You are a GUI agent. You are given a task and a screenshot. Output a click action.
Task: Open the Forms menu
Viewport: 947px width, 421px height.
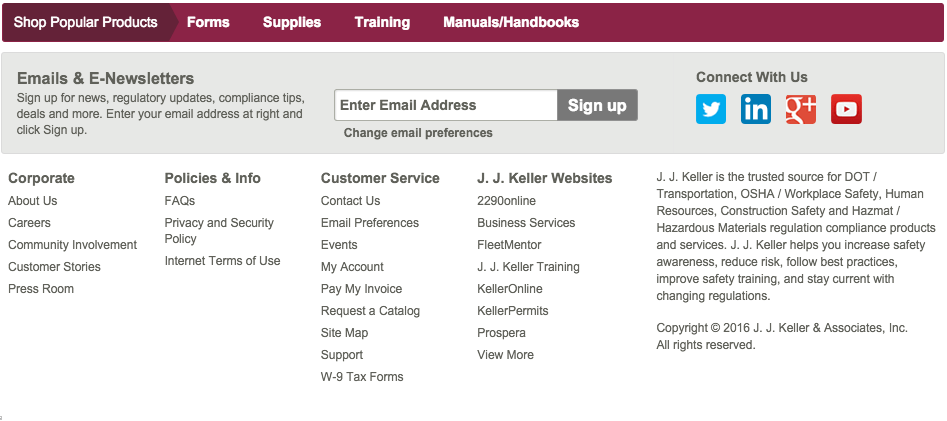[208, 22]
